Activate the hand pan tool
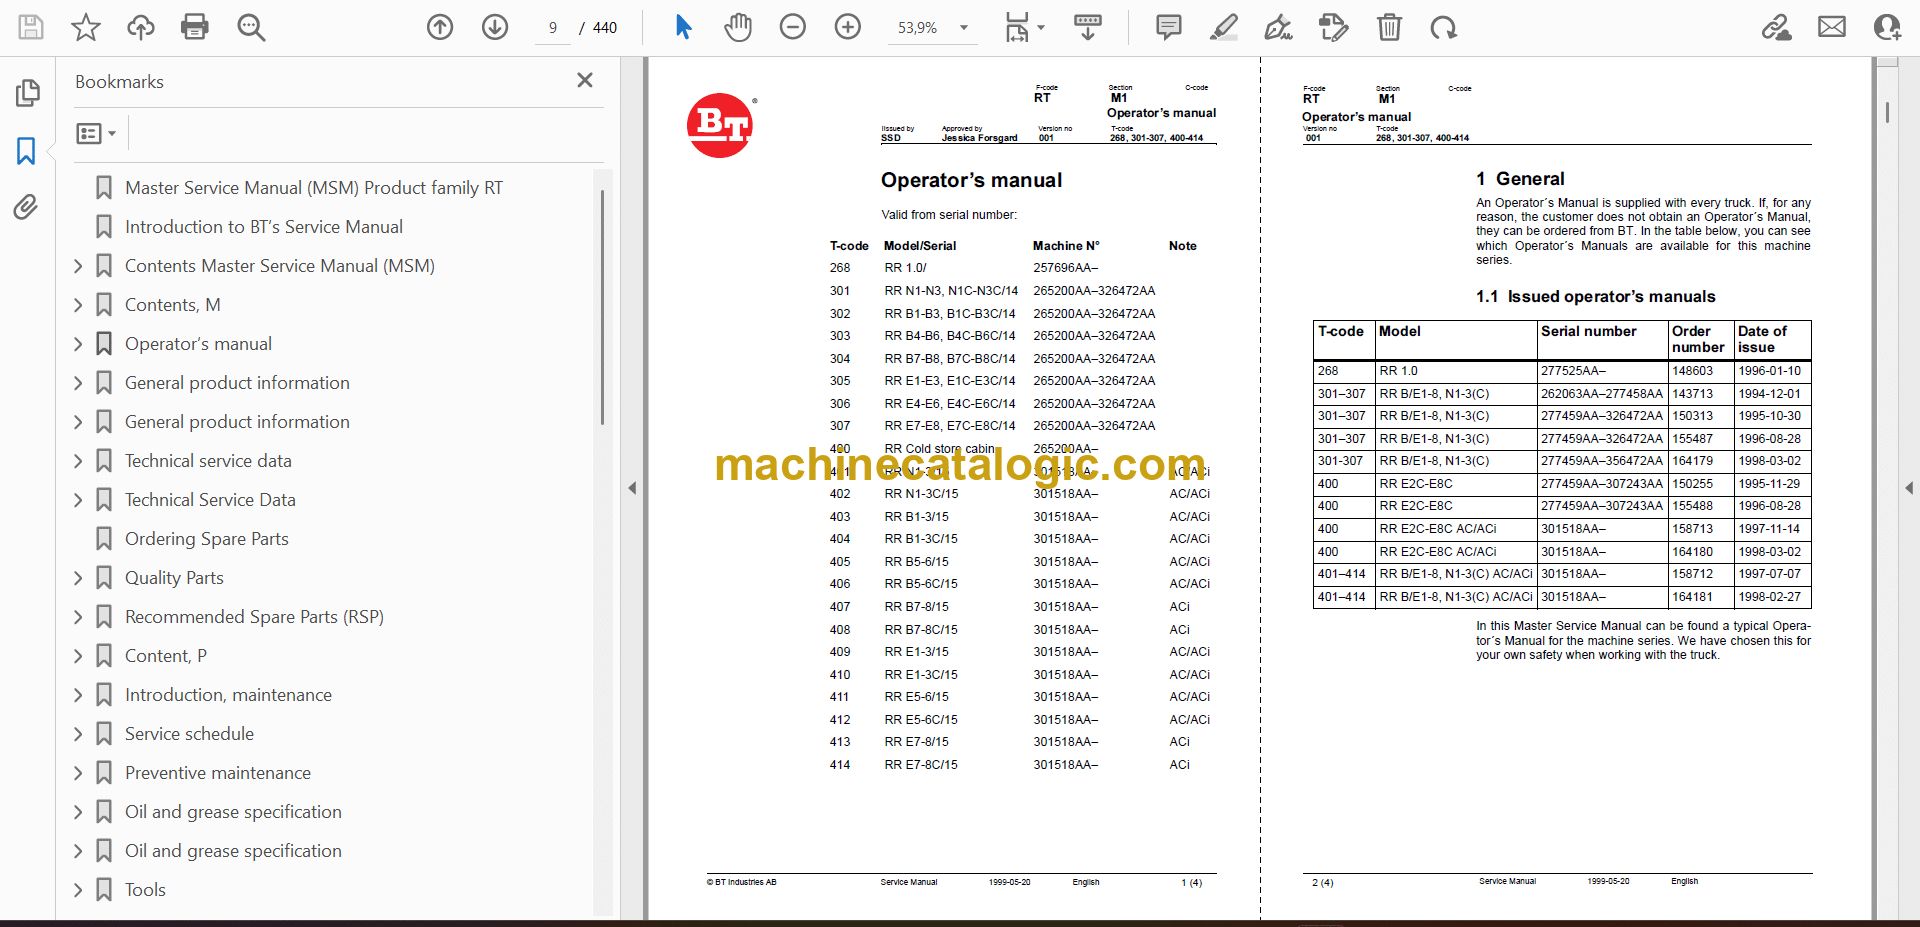This screenshot has width=1920, height=927. click(x=738, y=27)
